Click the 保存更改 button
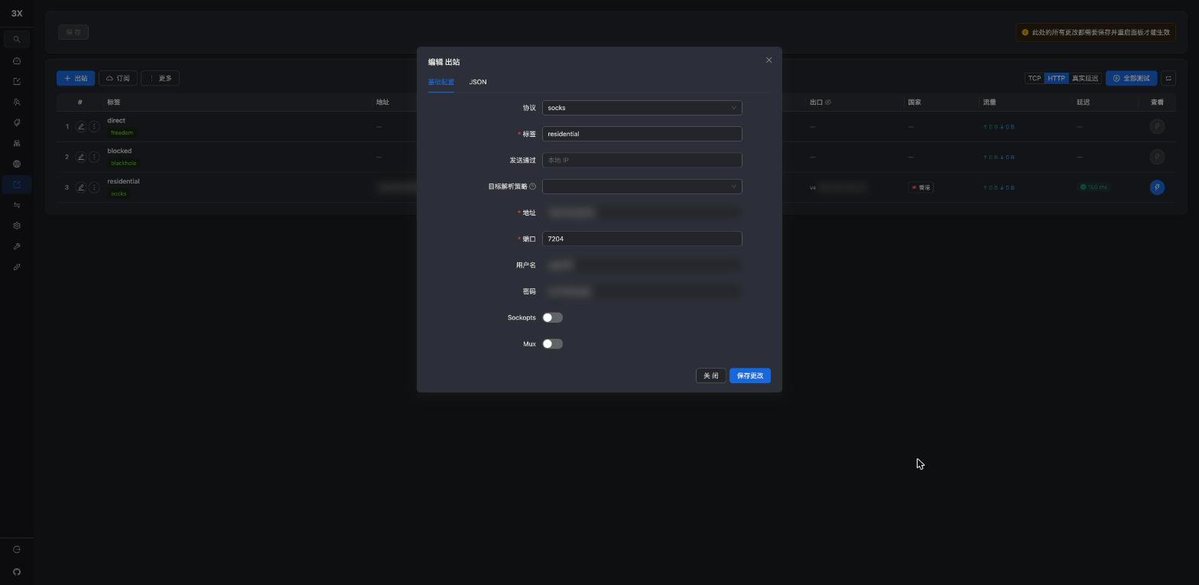The width and height of the screenshot is (1199, 585). pyautogui.click(x=750, y=375)
